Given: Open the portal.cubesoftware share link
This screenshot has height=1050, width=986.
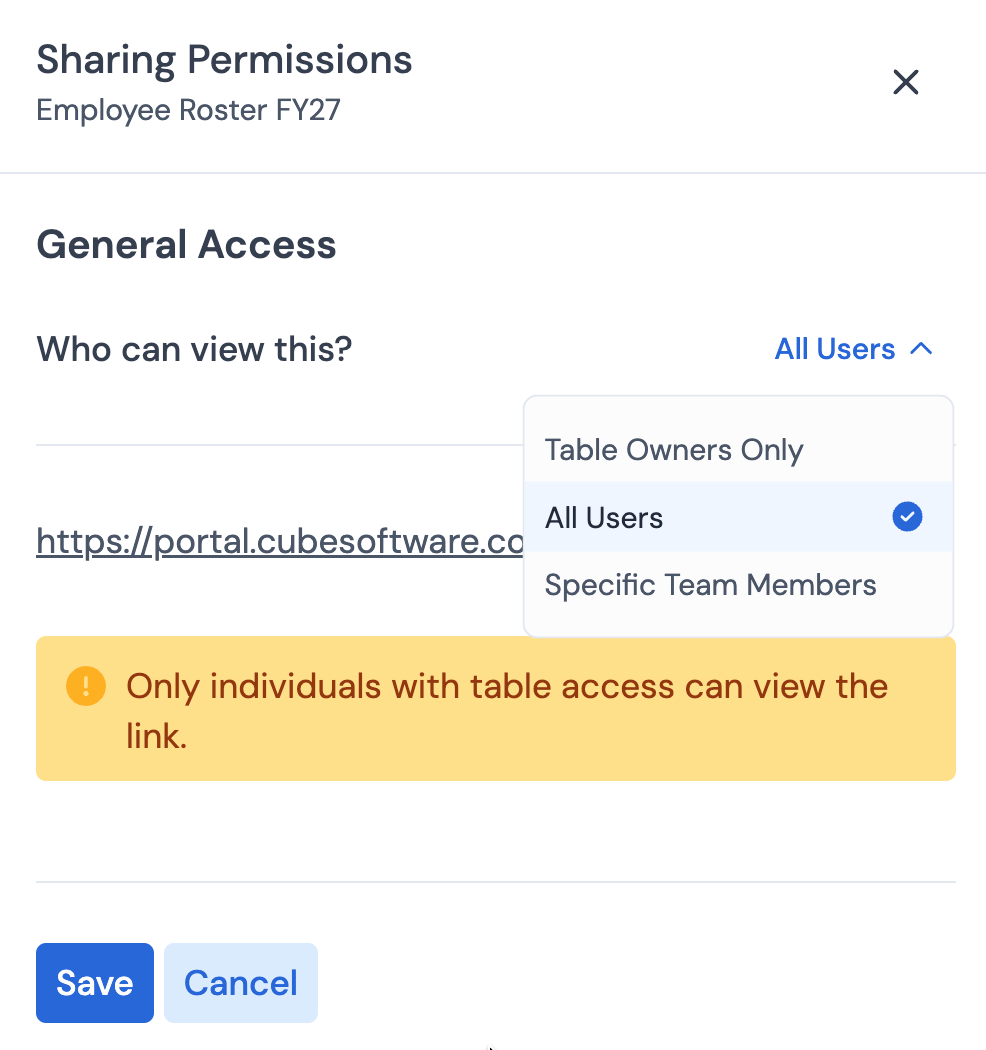Looking at the screenshot, I should (x=280, y=541).
